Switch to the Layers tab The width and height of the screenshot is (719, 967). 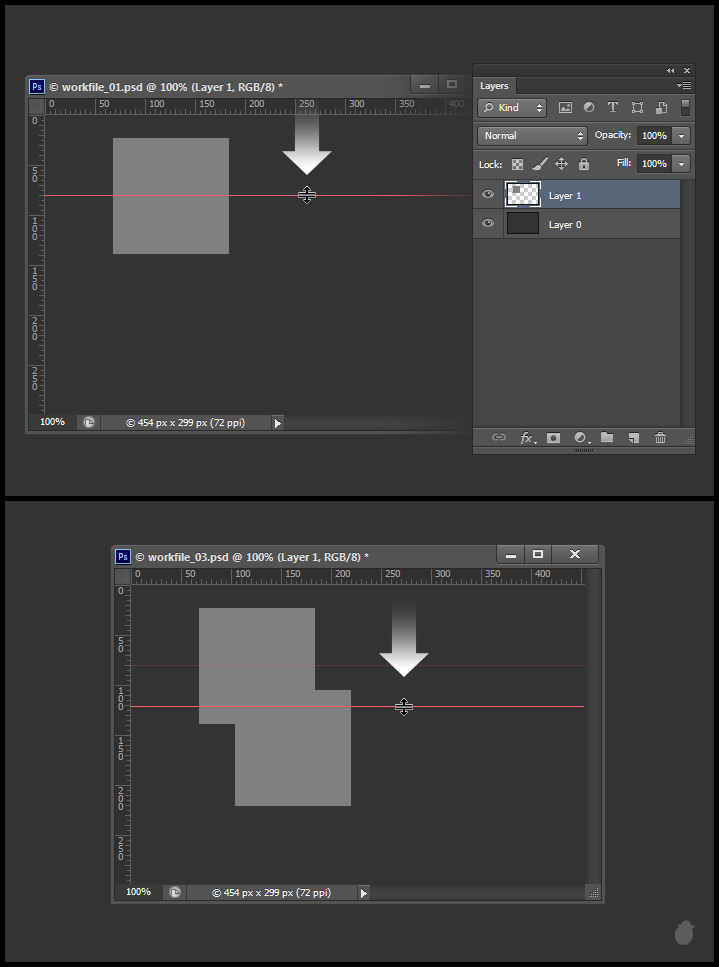[x=494, y=86]
